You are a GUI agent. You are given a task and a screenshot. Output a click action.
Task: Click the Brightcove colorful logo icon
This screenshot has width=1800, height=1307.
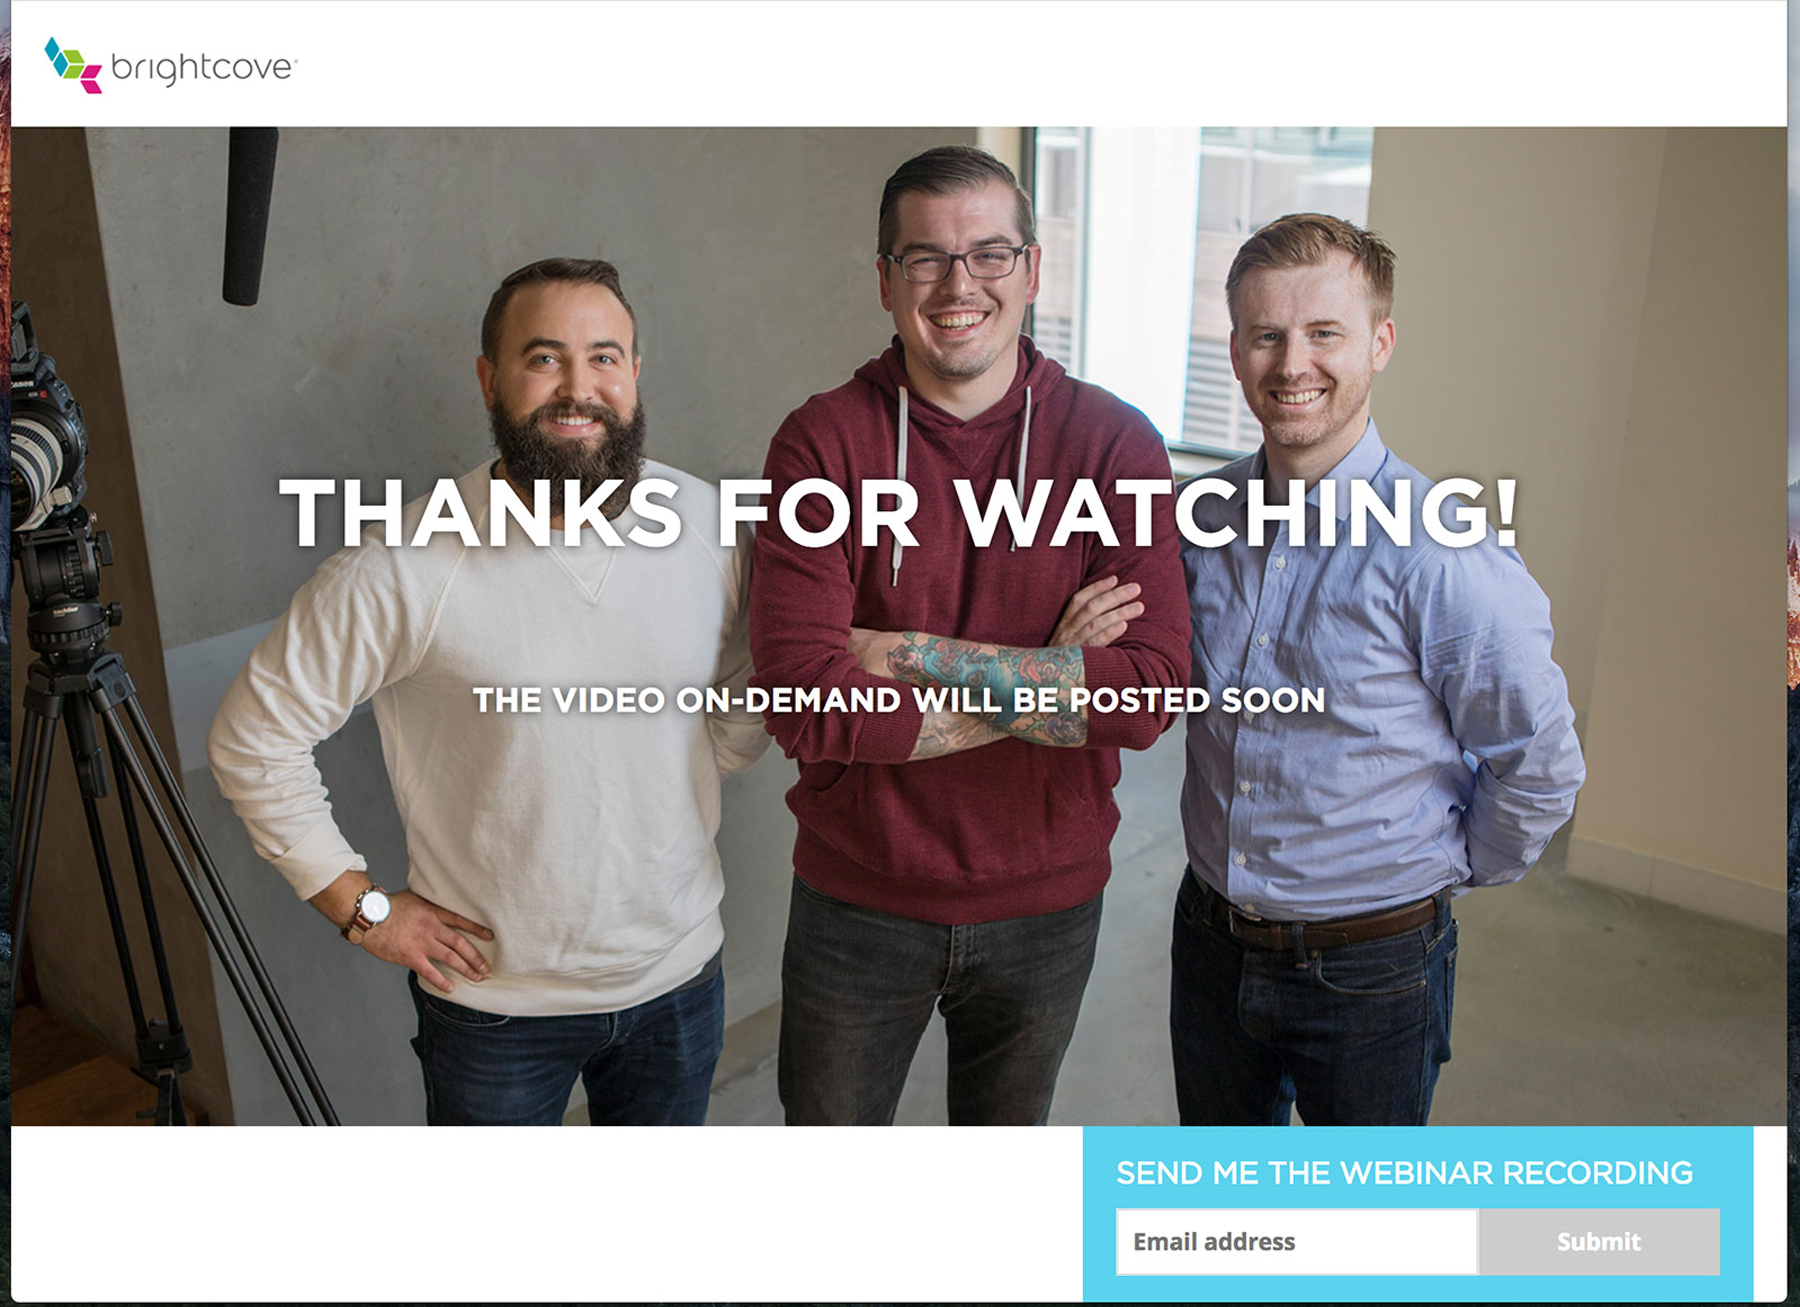point(73,65)
